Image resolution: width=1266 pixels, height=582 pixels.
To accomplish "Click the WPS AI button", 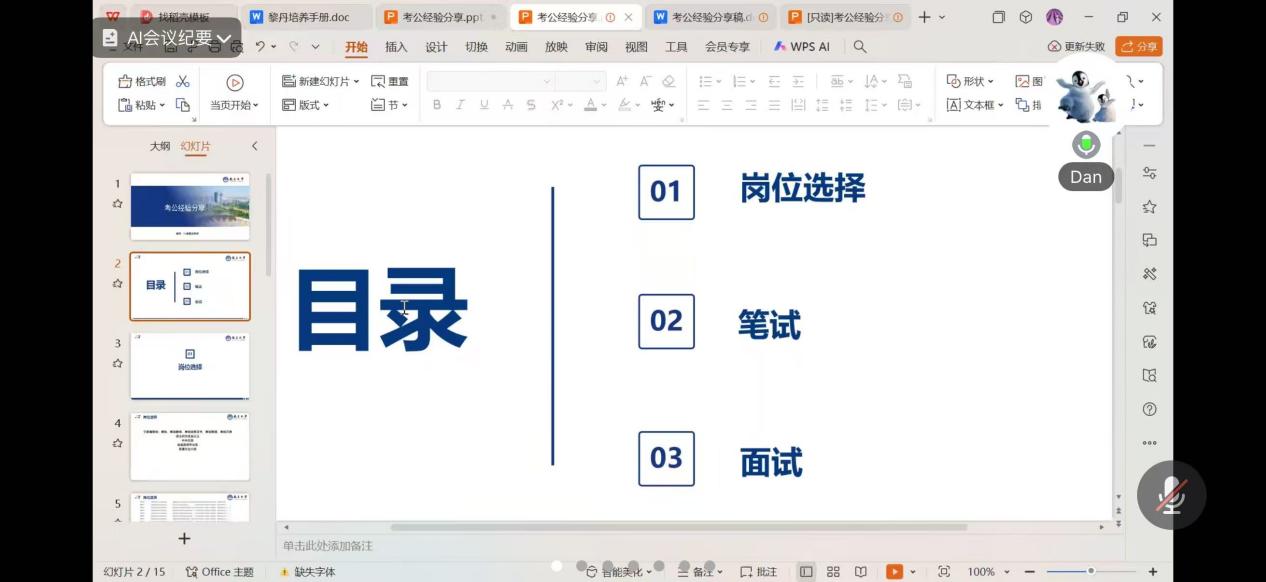I will [801, 47].
